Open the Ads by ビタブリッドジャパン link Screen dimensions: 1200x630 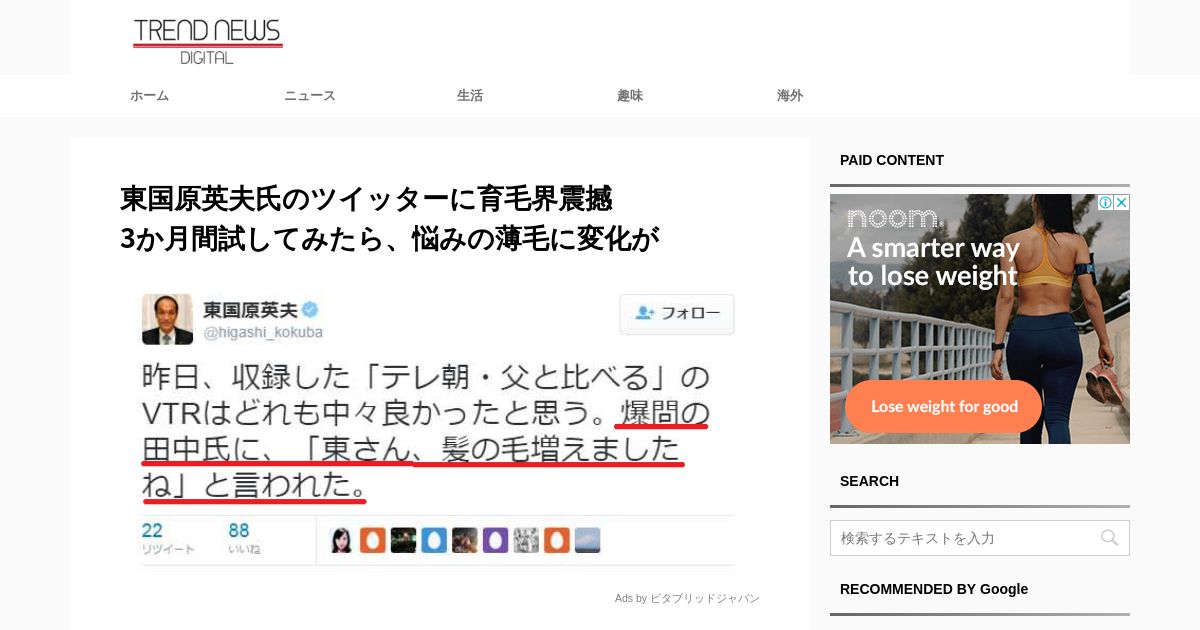(687, 598)
